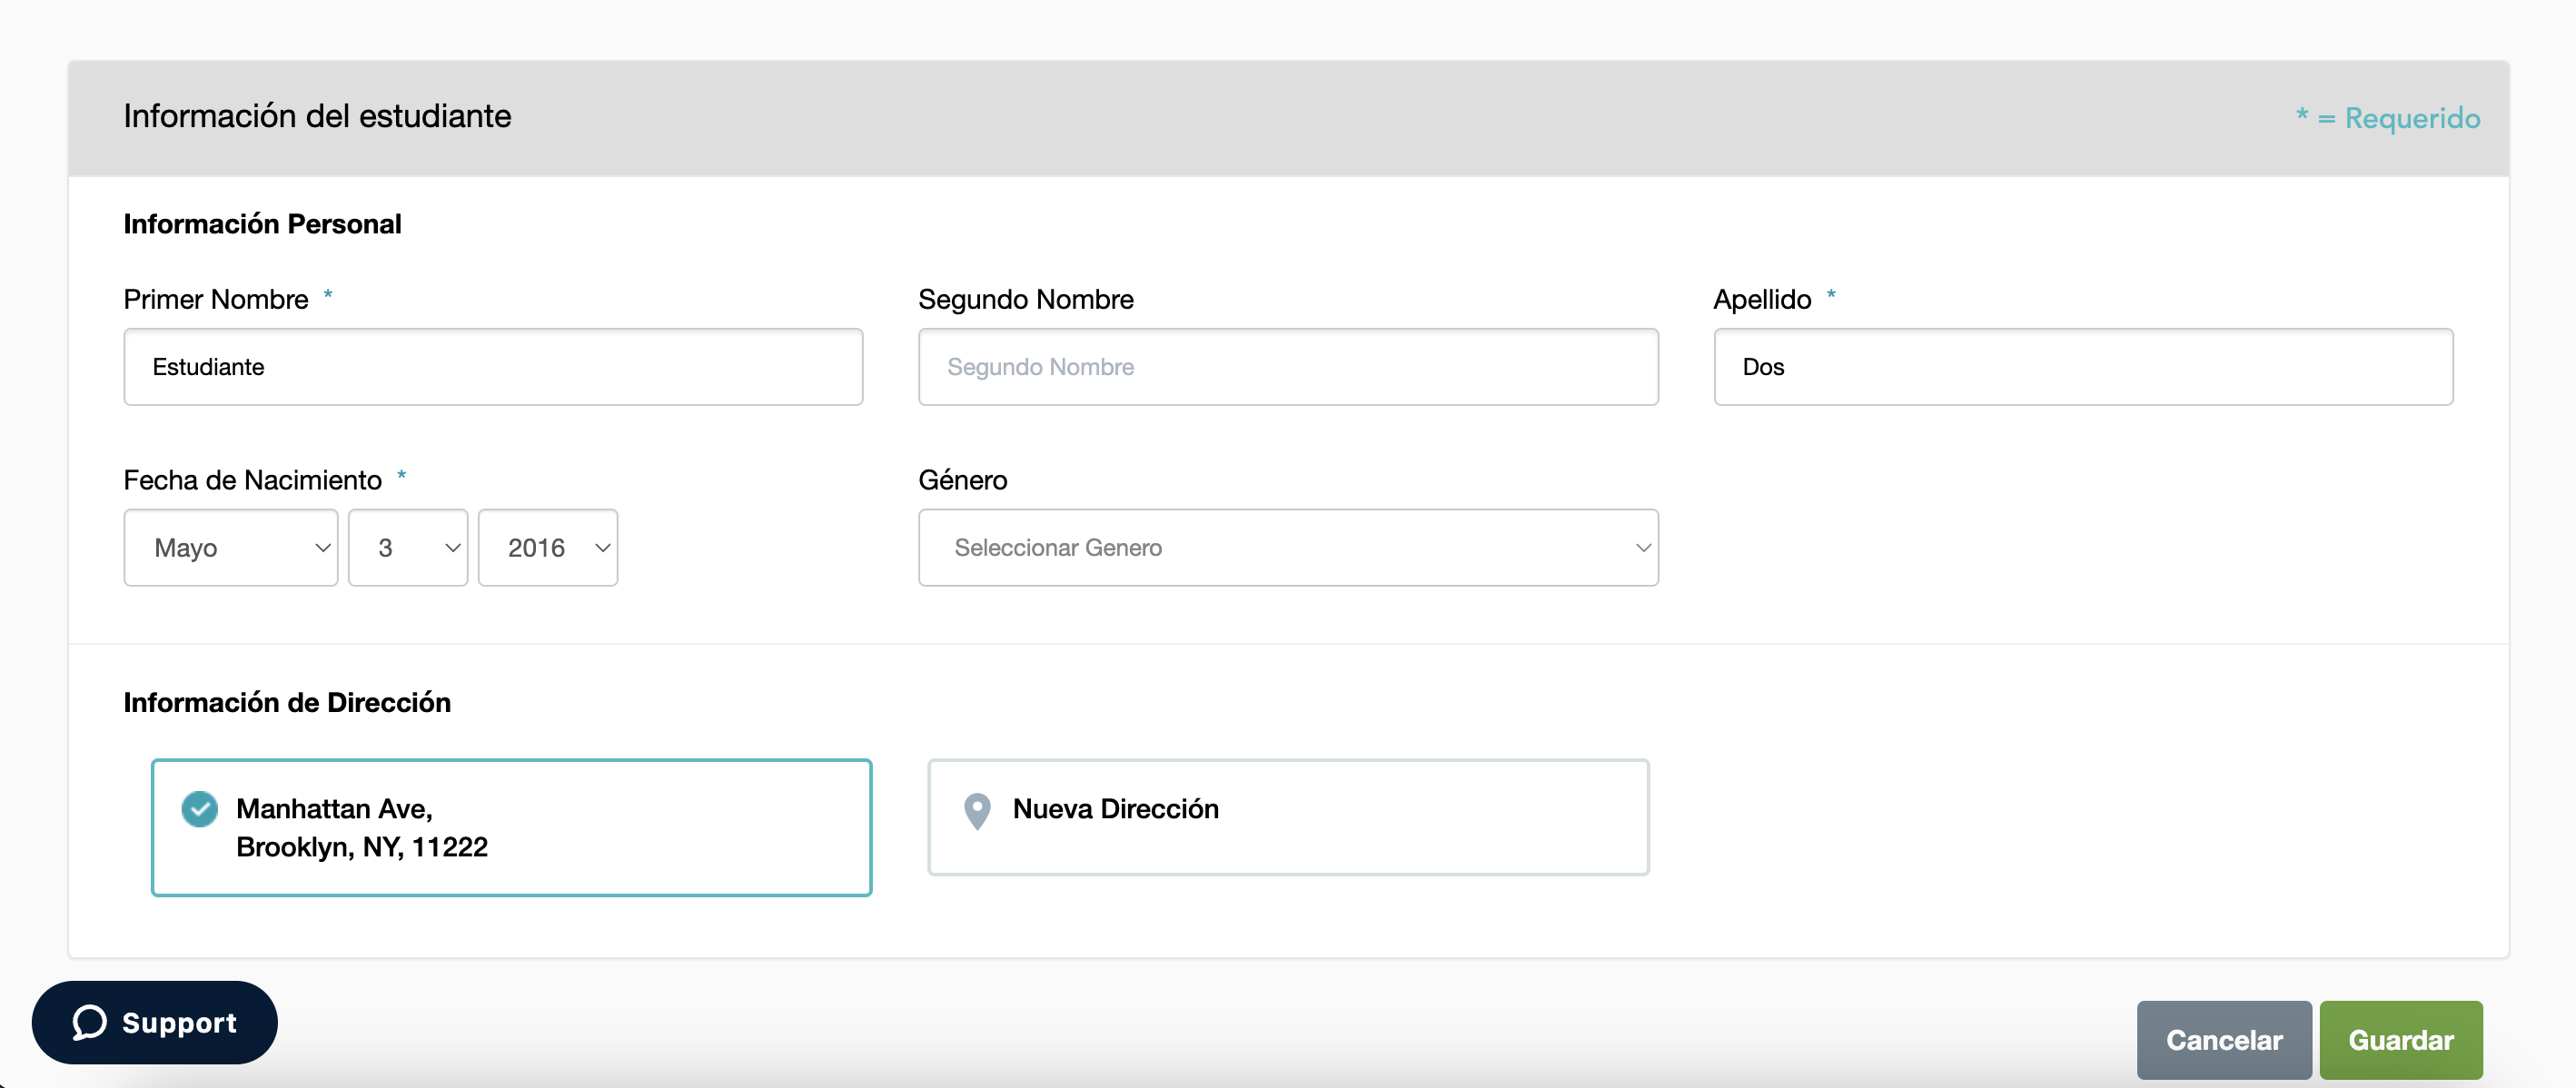Open the birth year dropdown showing 2016

click(548, 548)
